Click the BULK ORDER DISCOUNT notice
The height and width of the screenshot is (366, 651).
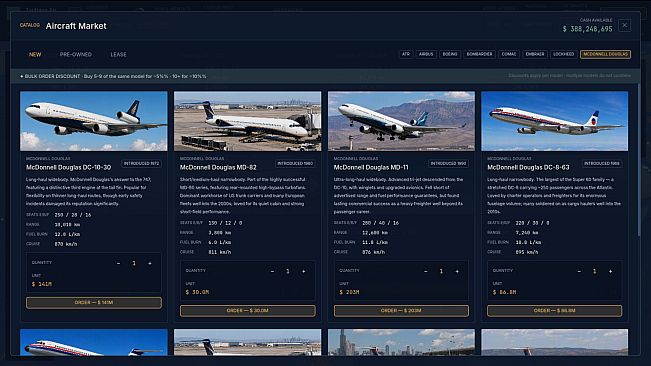point(113,76)
